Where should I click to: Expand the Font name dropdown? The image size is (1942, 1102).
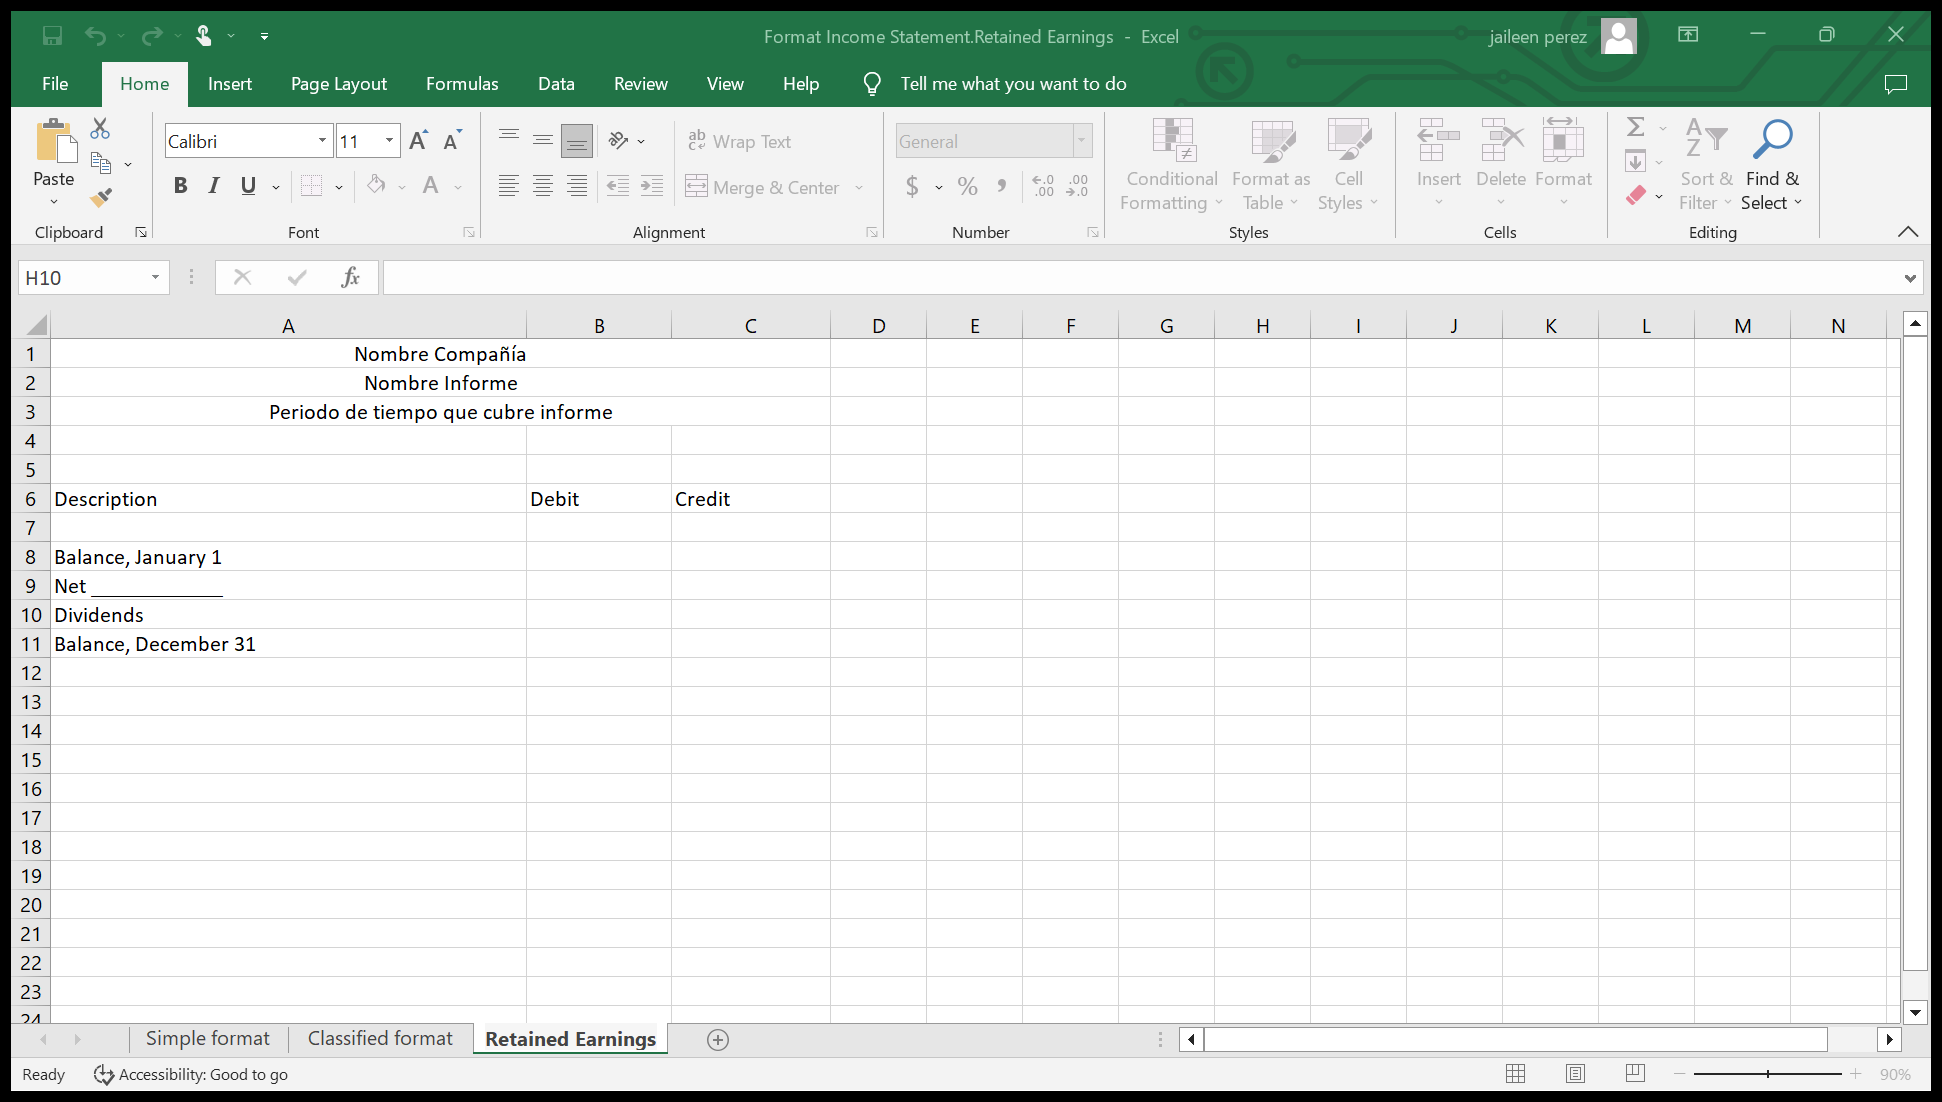click(322, 140)
